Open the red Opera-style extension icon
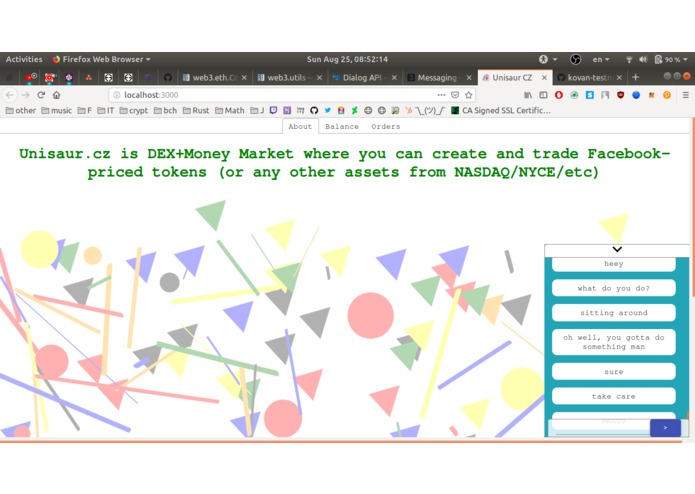The height and width of the screenshot is (494, 695). click(x=559, y=95)
